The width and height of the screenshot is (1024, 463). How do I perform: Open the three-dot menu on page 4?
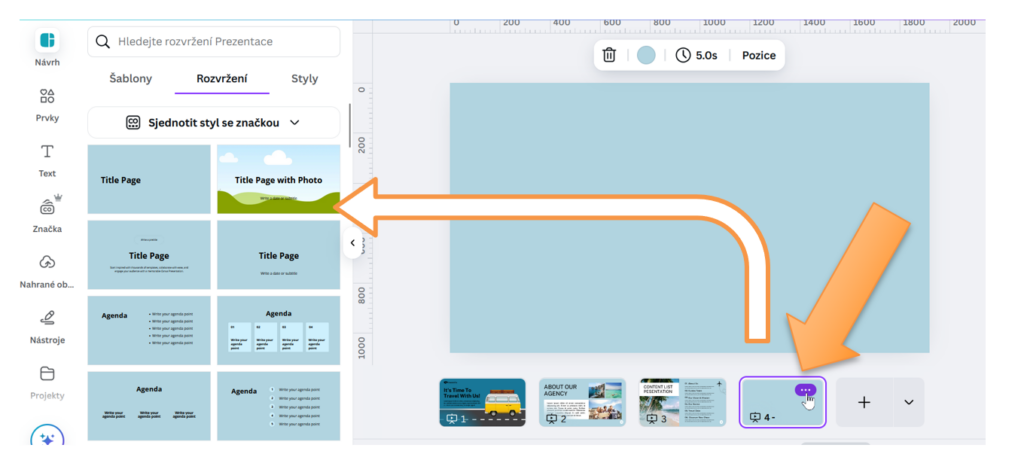click(x=805, y=390)
